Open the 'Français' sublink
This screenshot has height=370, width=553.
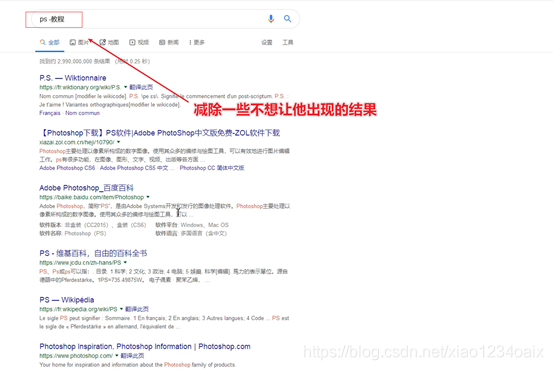click(50, 113)
